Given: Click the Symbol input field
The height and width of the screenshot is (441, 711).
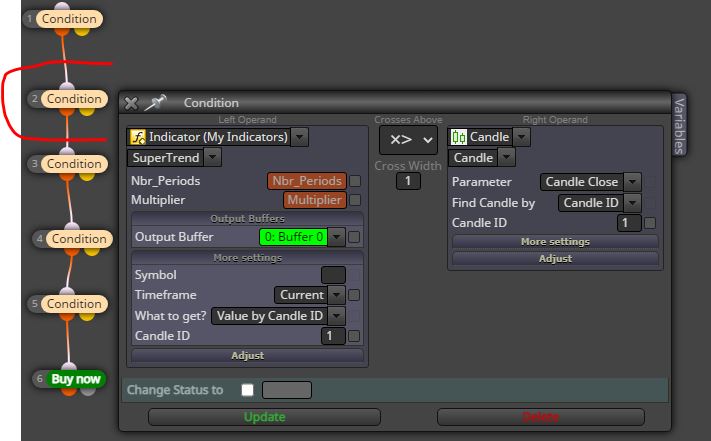Looking at the screenshot, I should [x=333, y=275].
